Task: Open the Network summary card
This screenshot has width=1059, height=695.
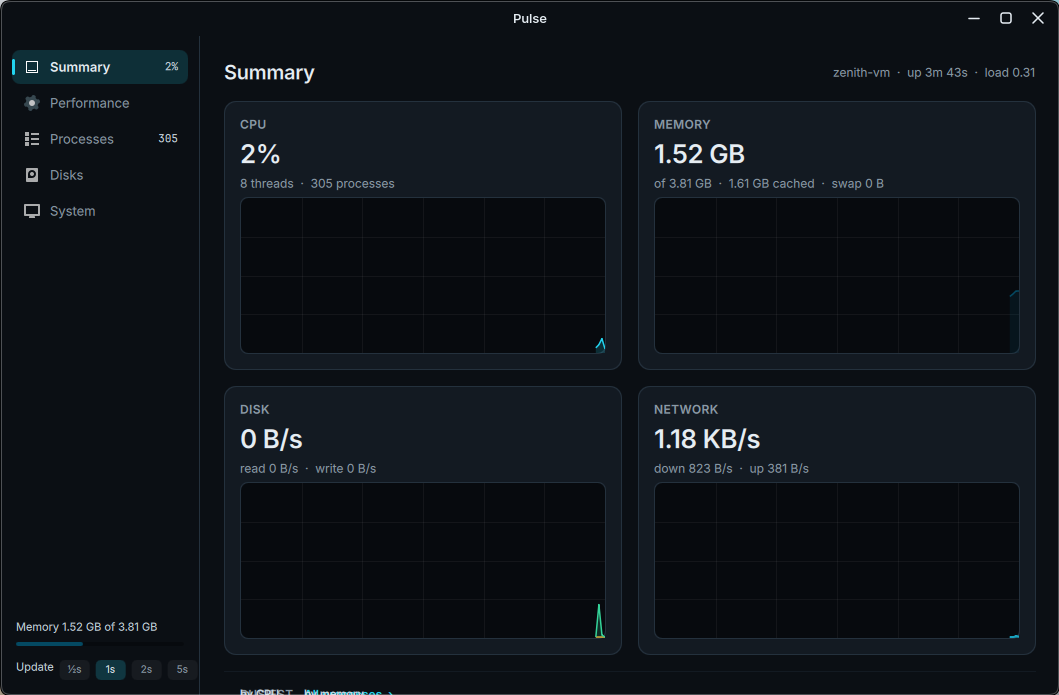Action: (x=836, y=520)
